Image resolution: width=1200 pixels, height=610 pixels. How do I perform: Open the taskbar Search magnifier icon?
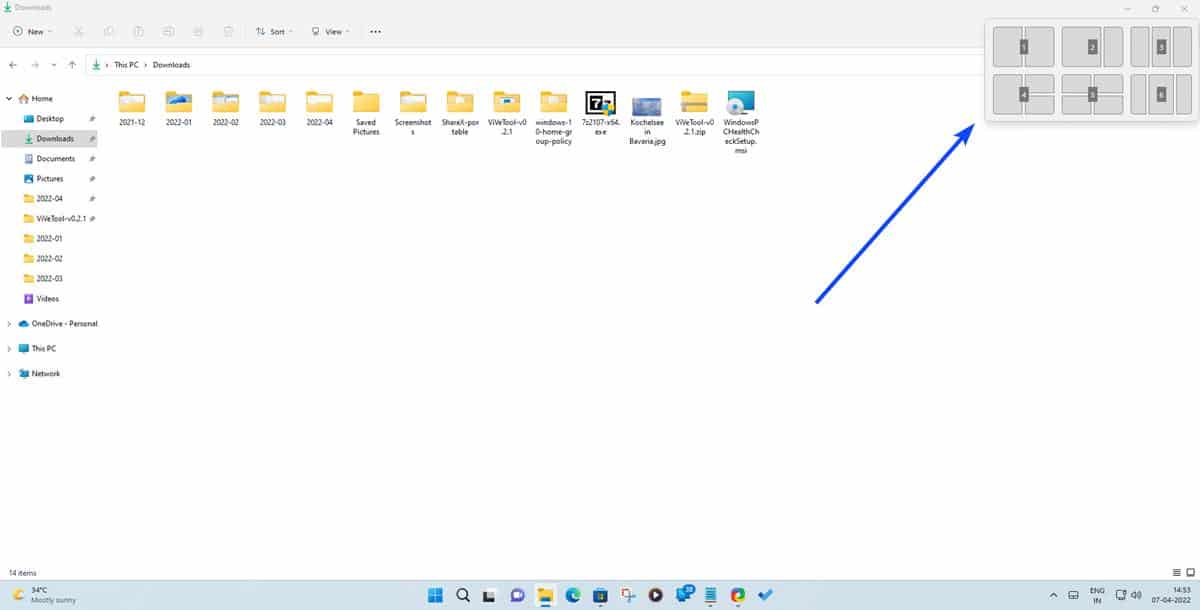(463, 595)
